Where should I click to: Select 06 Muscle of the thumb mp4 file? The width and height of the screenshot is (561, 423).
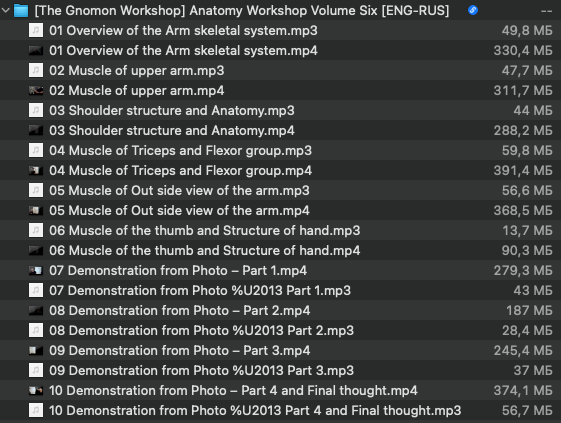point(280,251)
